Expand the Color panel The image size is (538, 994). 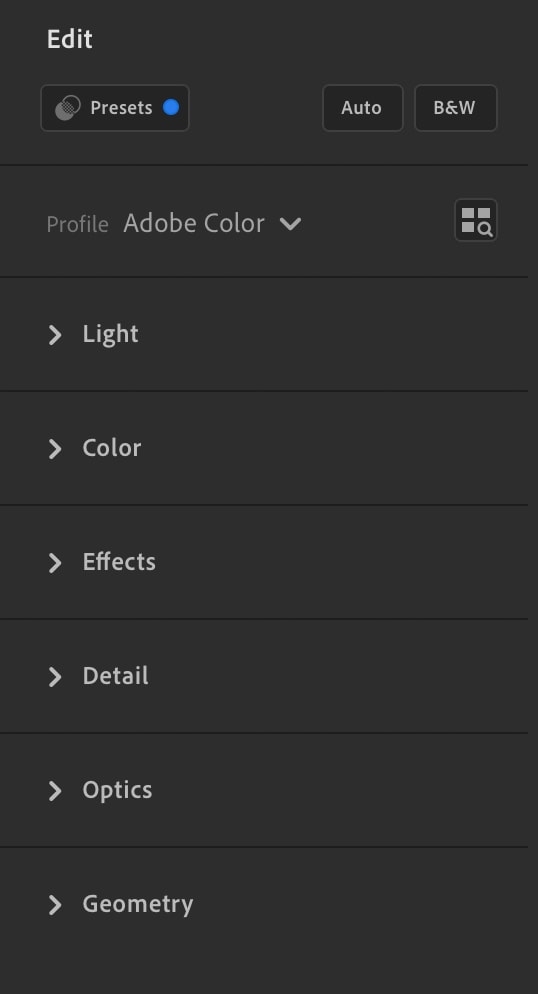264,448
